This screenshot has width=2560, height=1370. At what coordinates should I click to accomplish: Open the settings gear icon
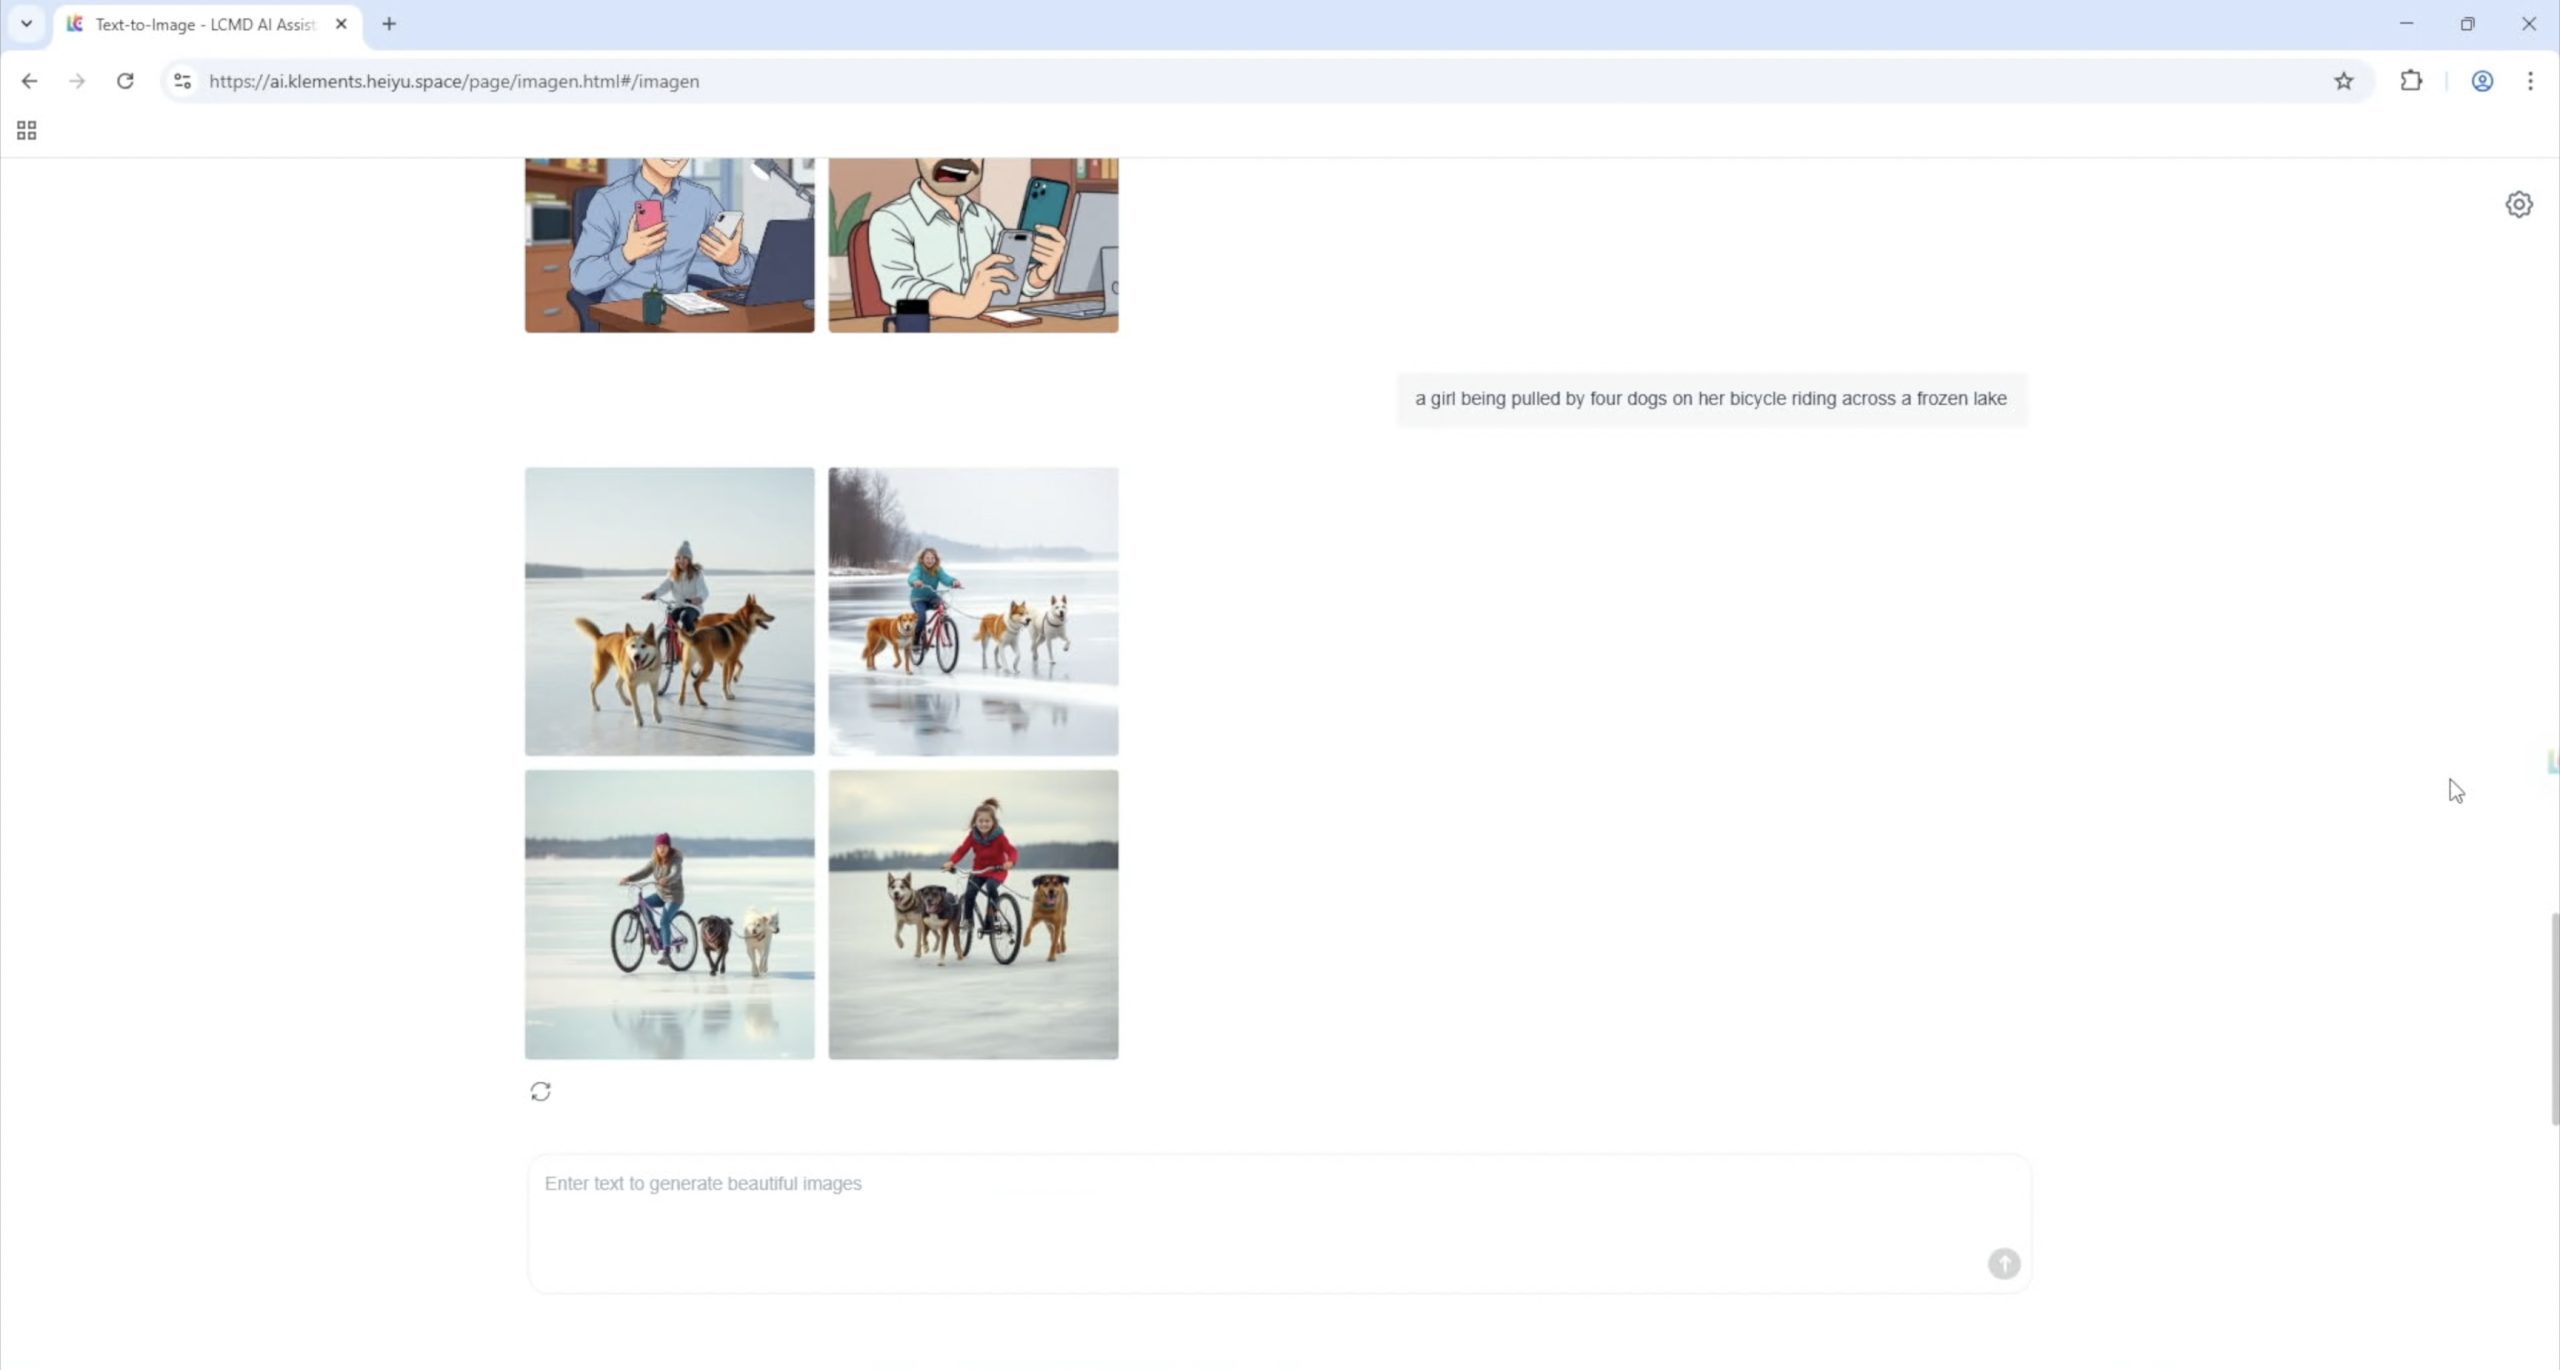(x=2518, y=205)
